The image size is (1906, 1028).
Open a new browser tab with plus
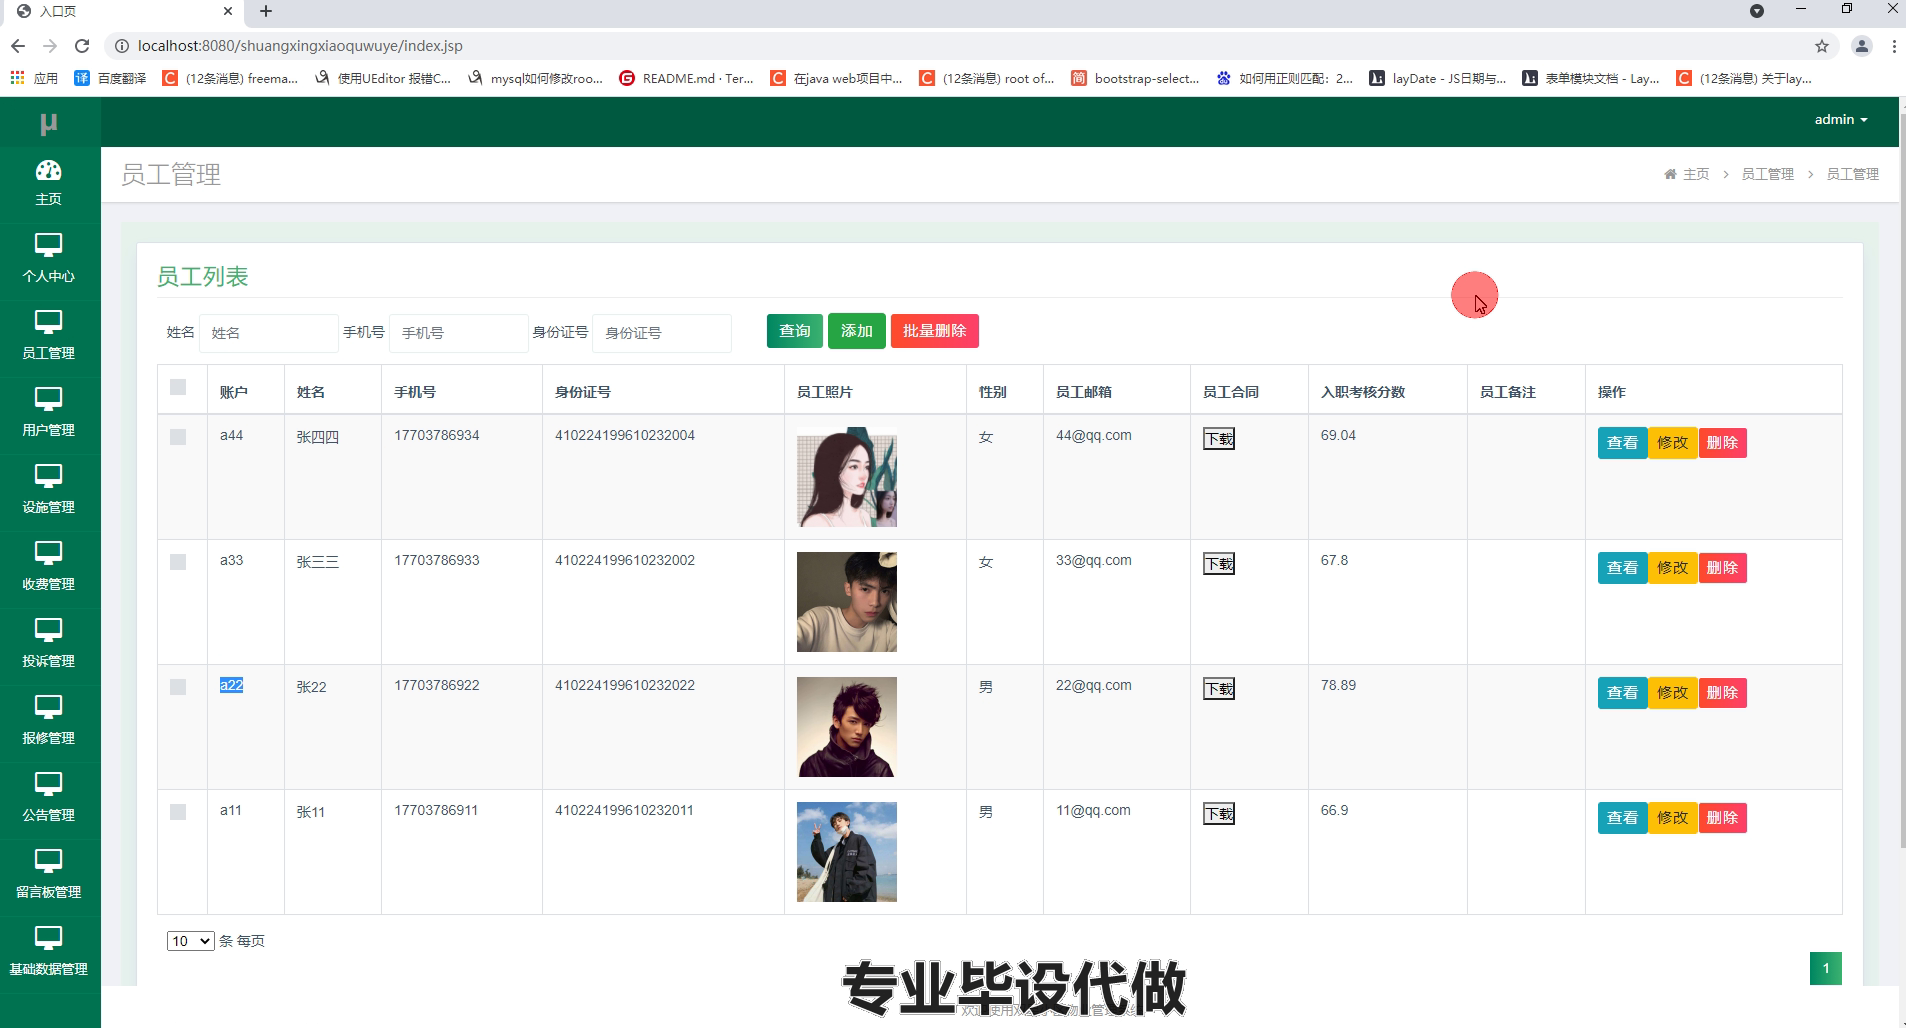coord(265,11)
